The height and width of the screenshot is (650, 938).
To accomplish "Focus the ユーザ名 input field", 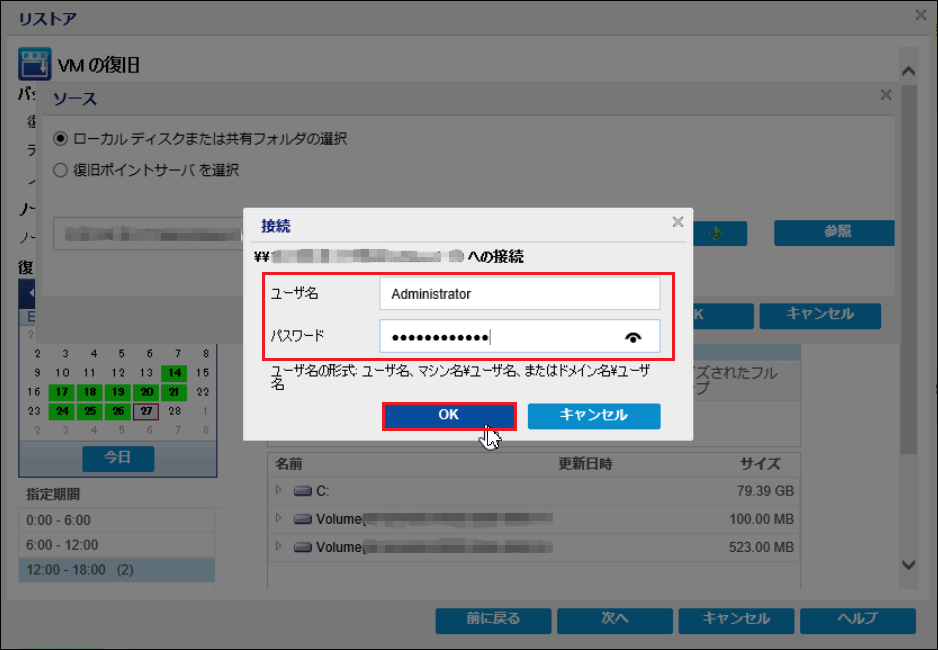I will (x=519, y=294).
